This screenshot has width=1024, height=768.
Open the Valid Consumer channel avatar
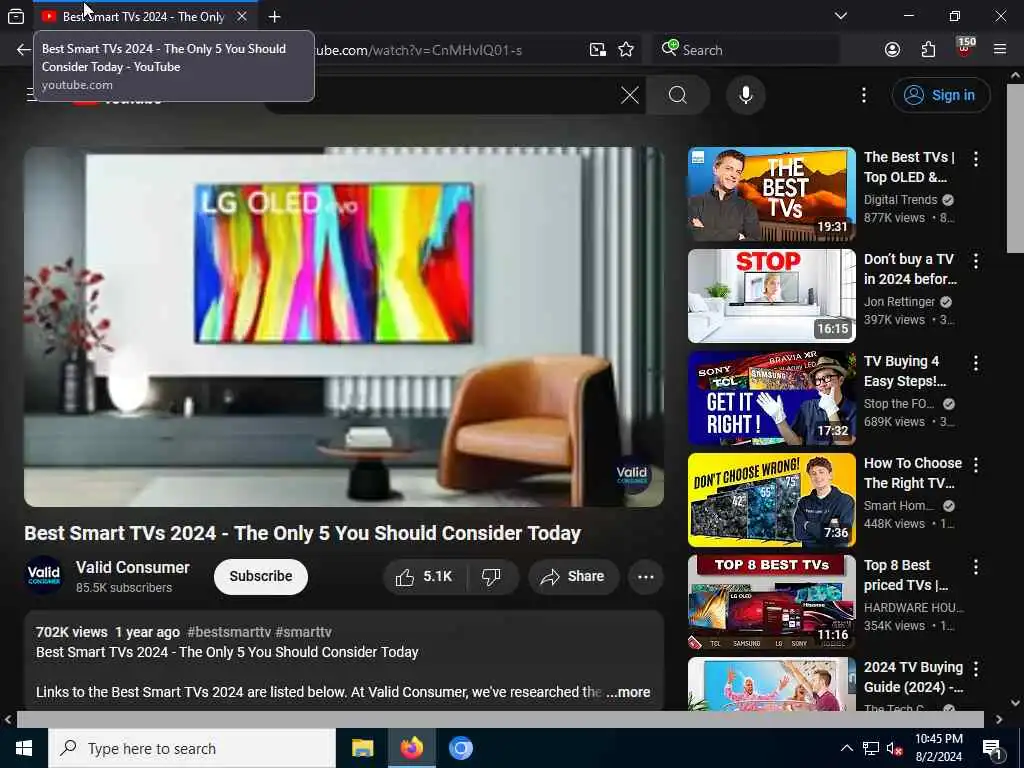(44, 575)
